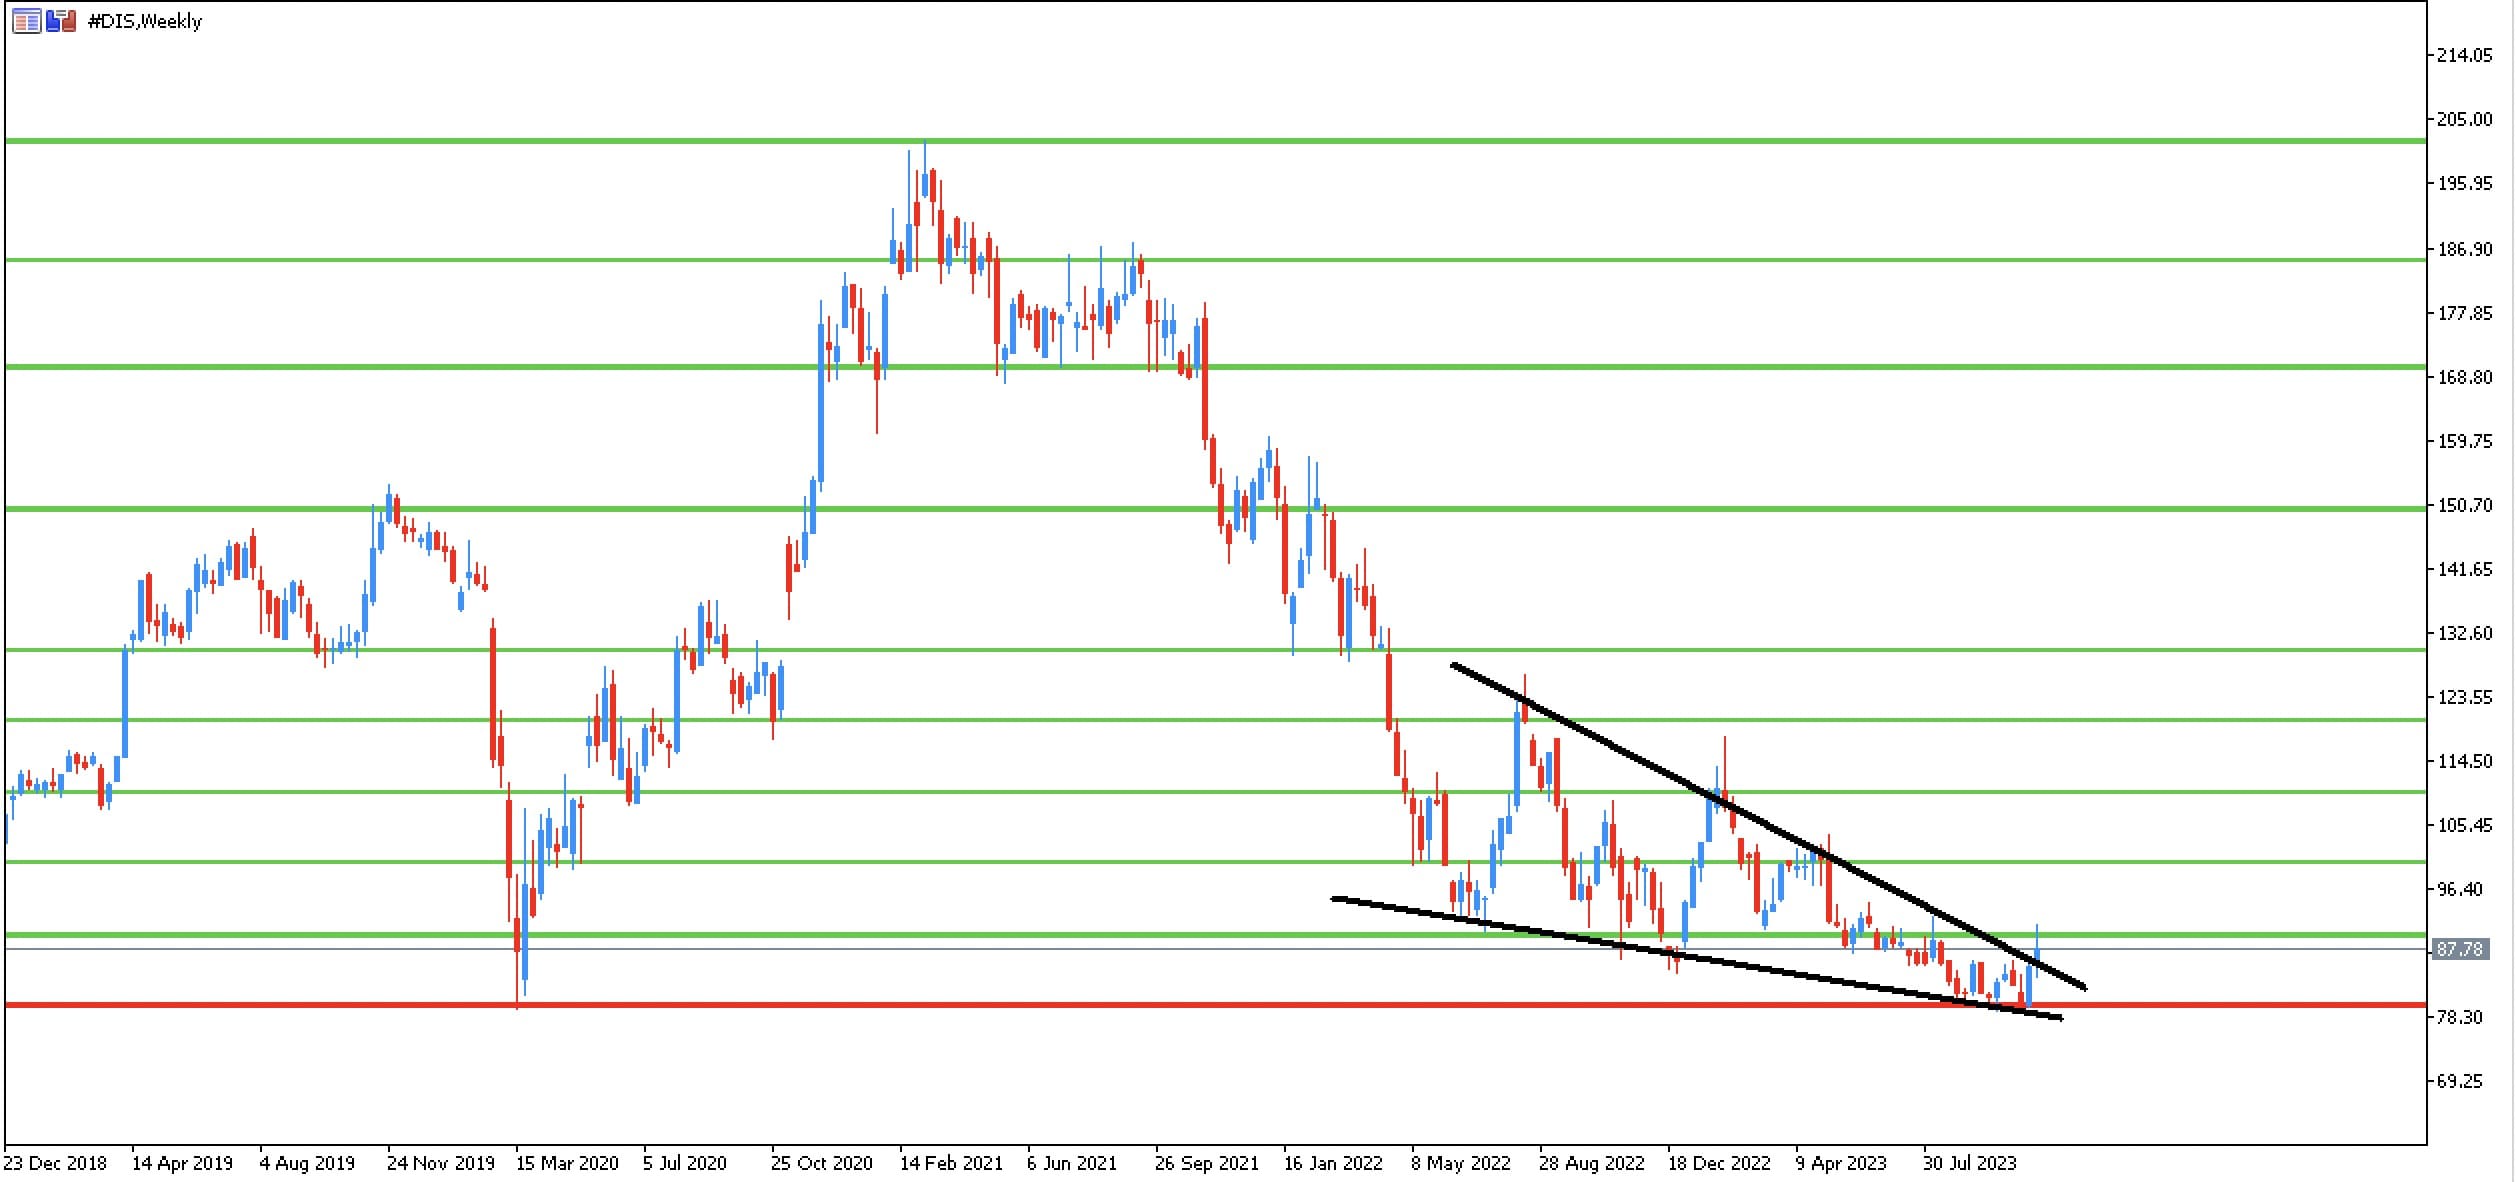Image resolution: width=2516 pixels, height=1182 pixels.
Task: Click the 23 Dec 2018 date label
Action: point(55,1164)
